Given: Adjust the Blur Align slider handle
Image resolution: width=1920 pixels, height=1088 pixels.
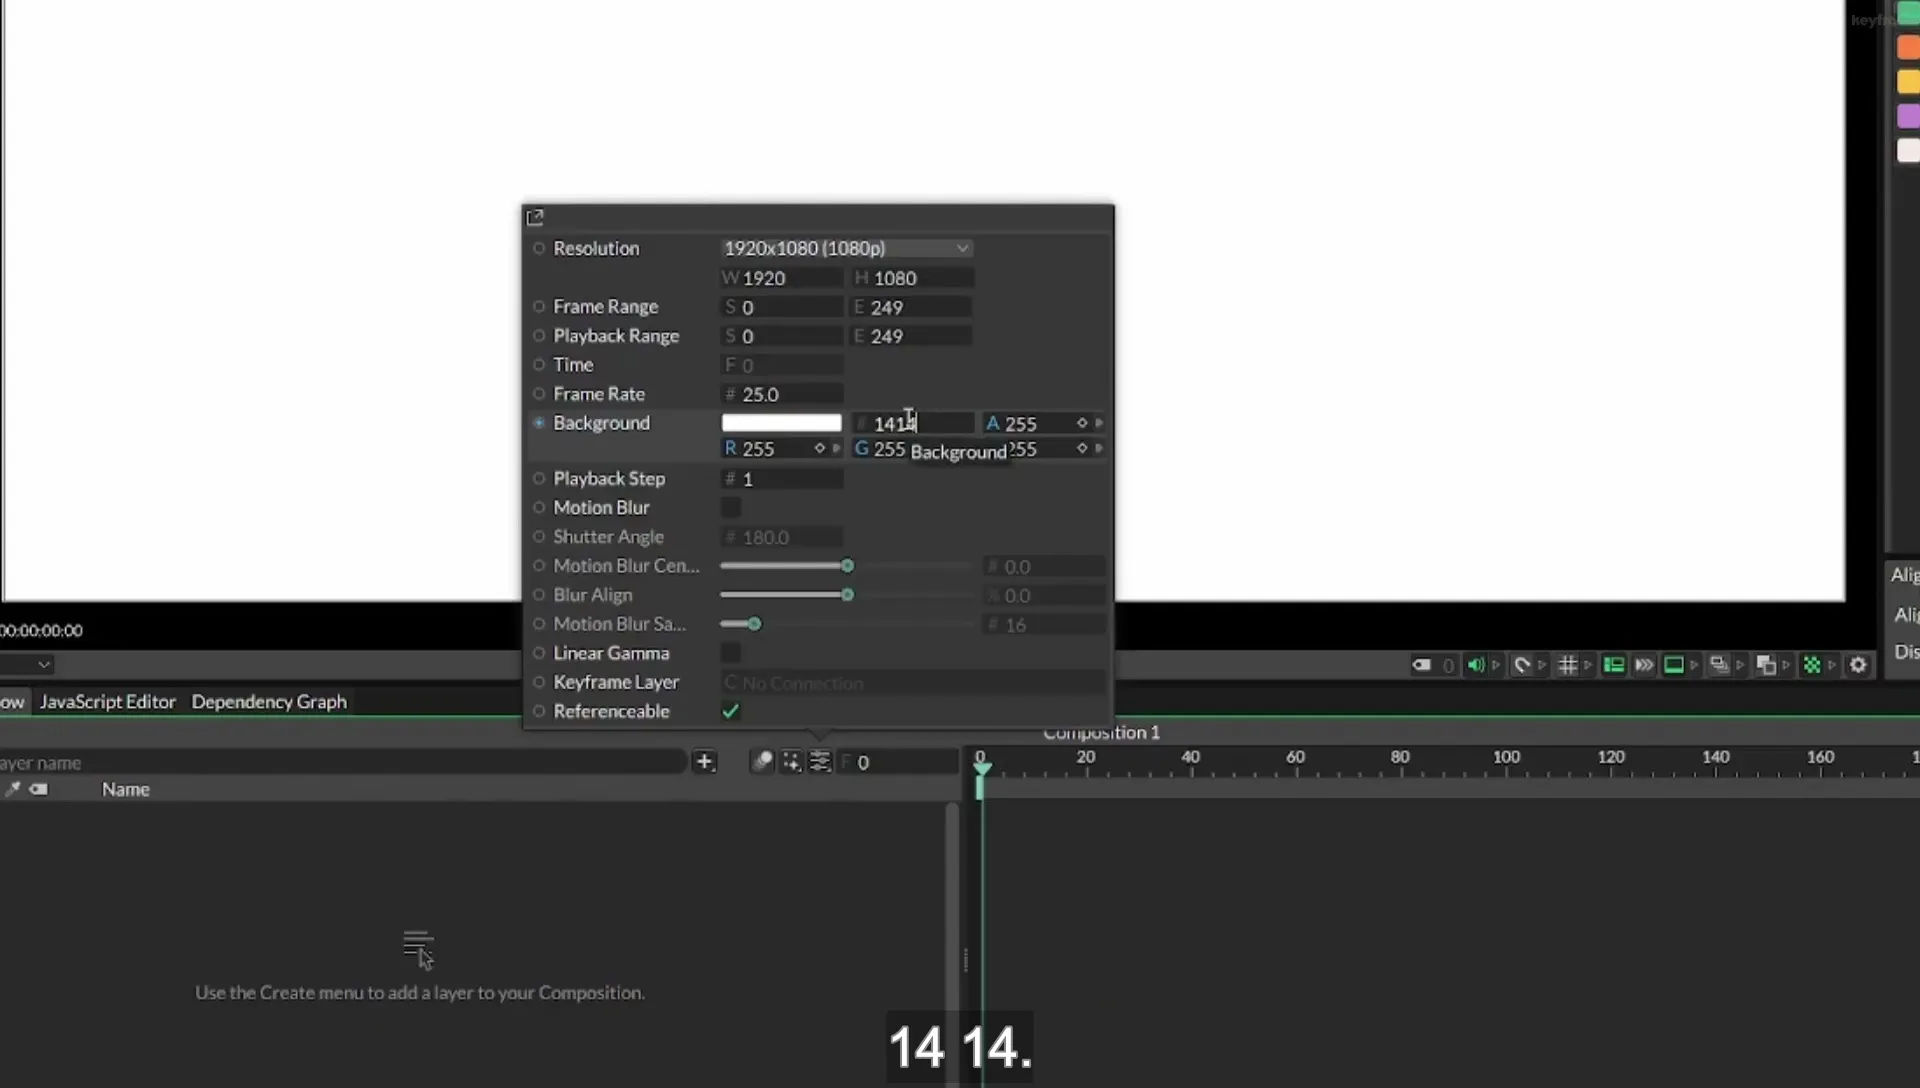Looking at the screenshot, I should [847, 595].
